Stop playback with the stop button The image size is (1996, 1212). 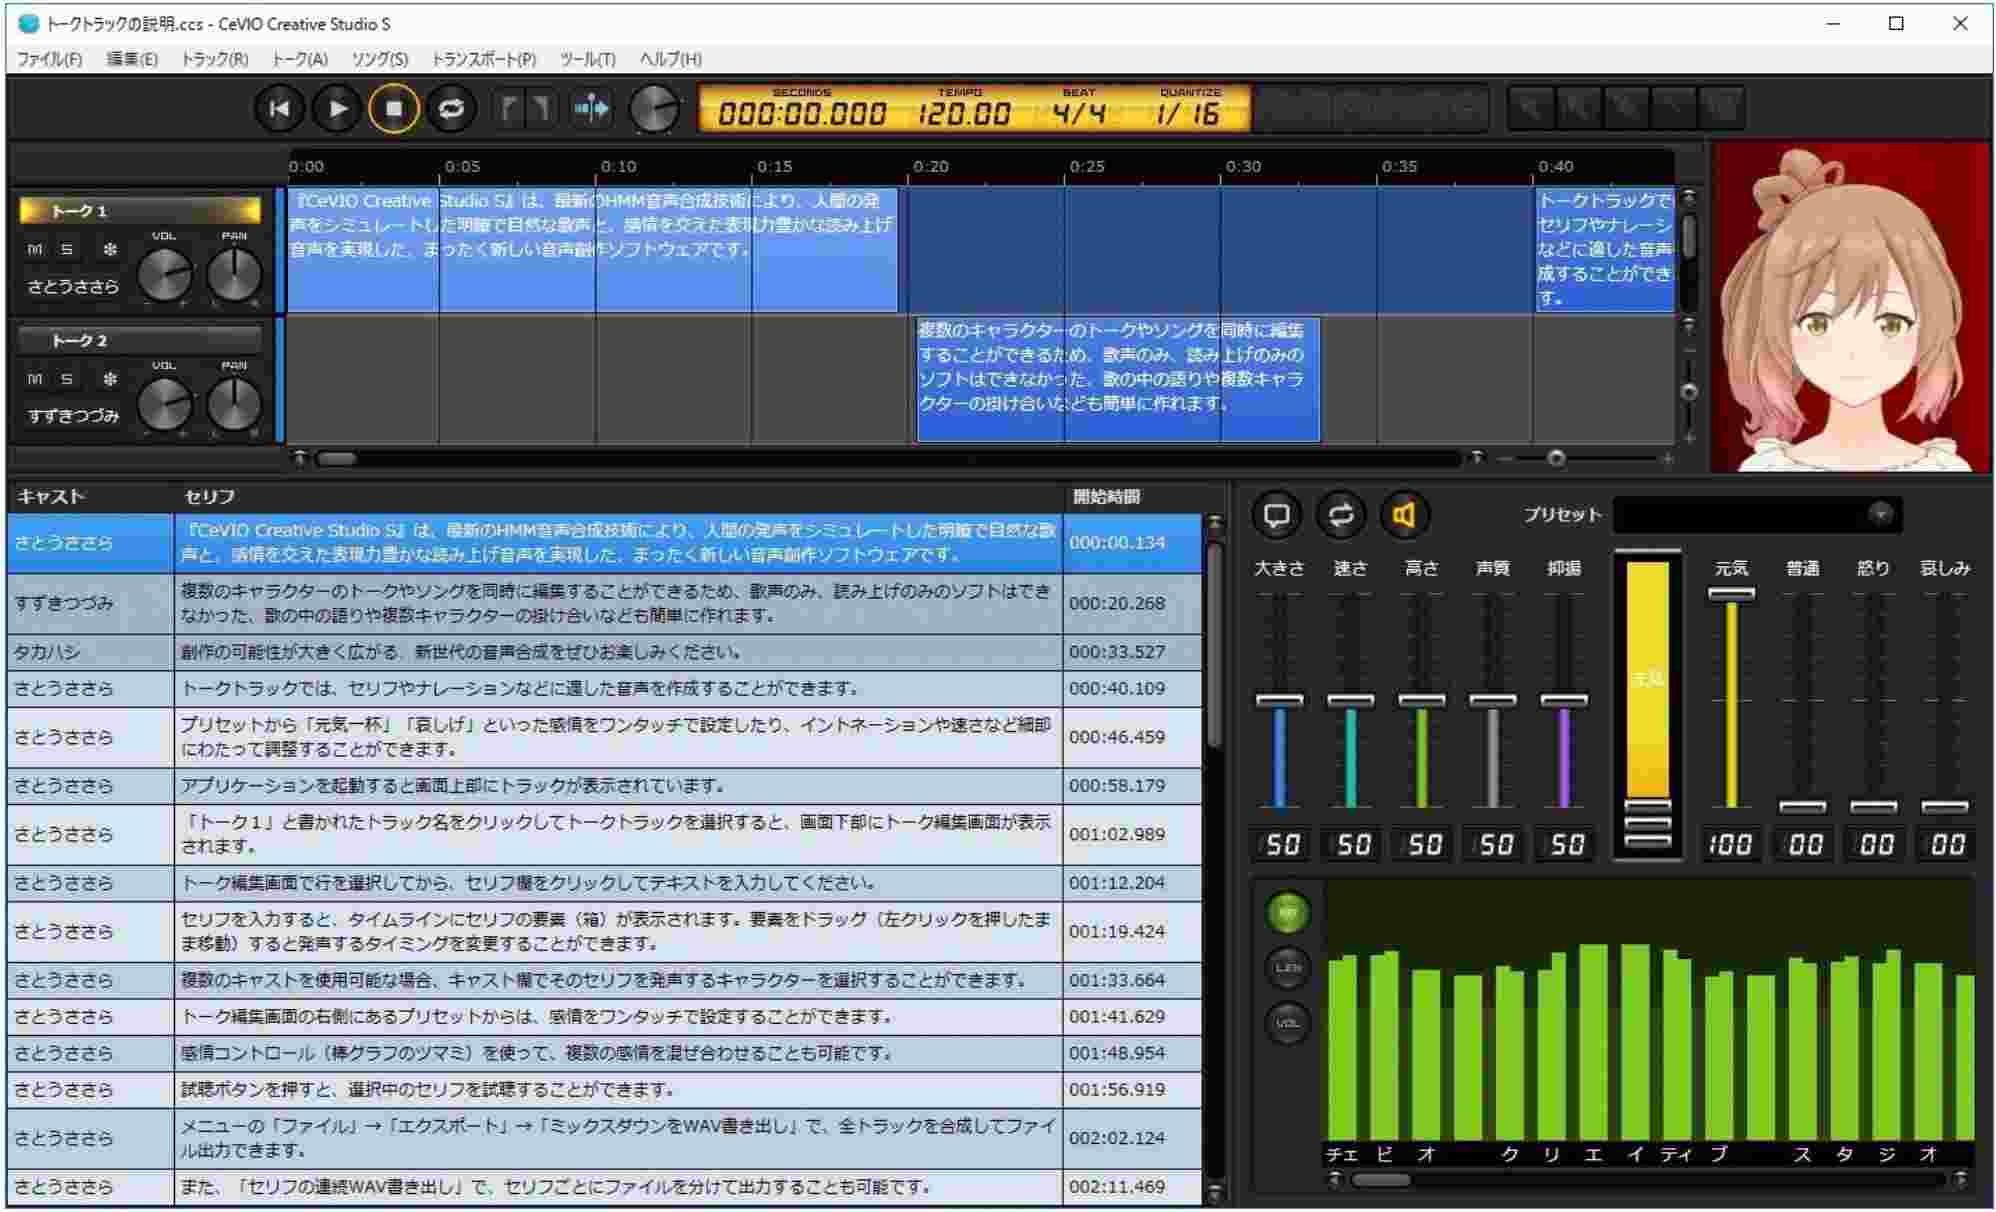(394, 108)
